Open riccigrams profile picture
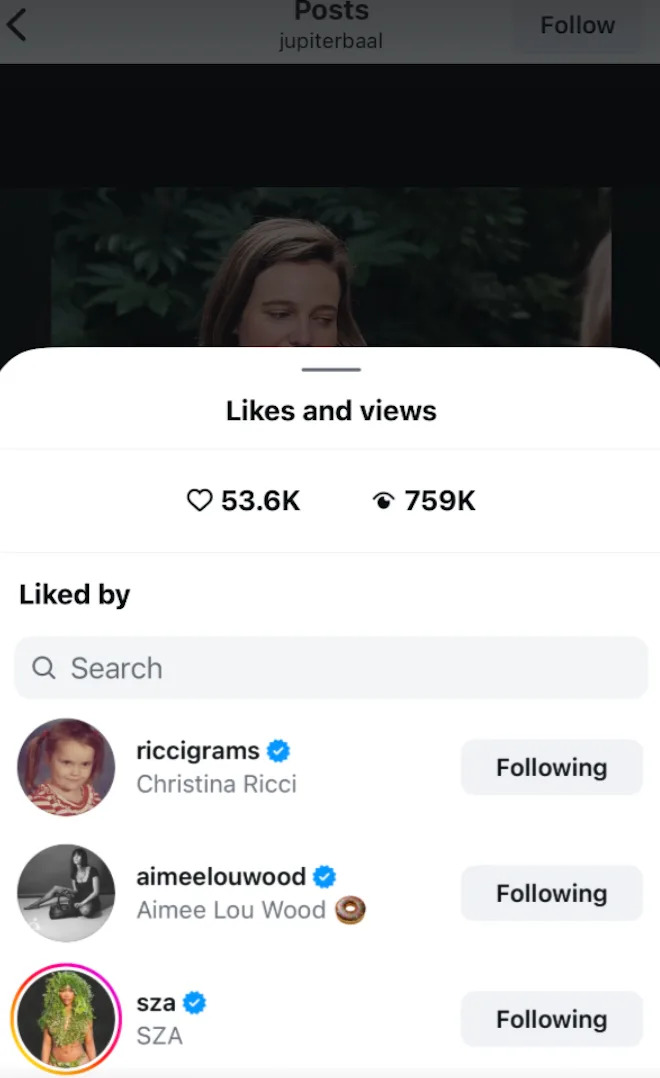660x1078 pixels. [x=66, y=767]
